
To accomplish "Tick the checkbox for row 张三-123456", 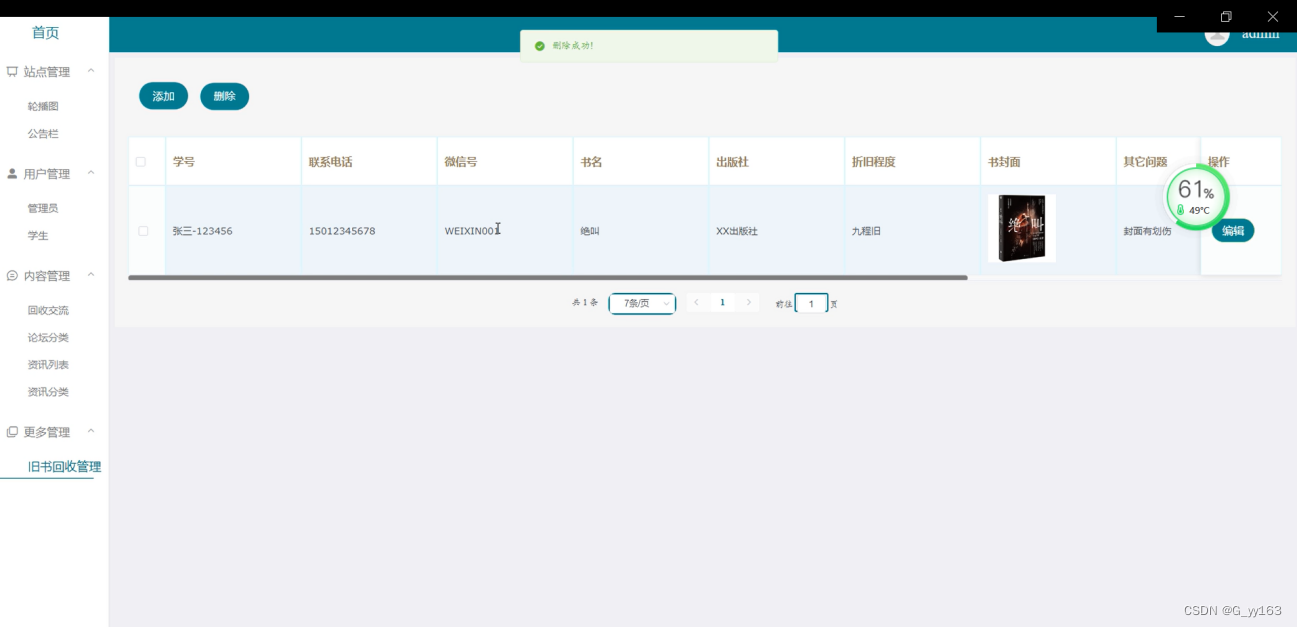I will pyautogui.click(x=143, y=231).
